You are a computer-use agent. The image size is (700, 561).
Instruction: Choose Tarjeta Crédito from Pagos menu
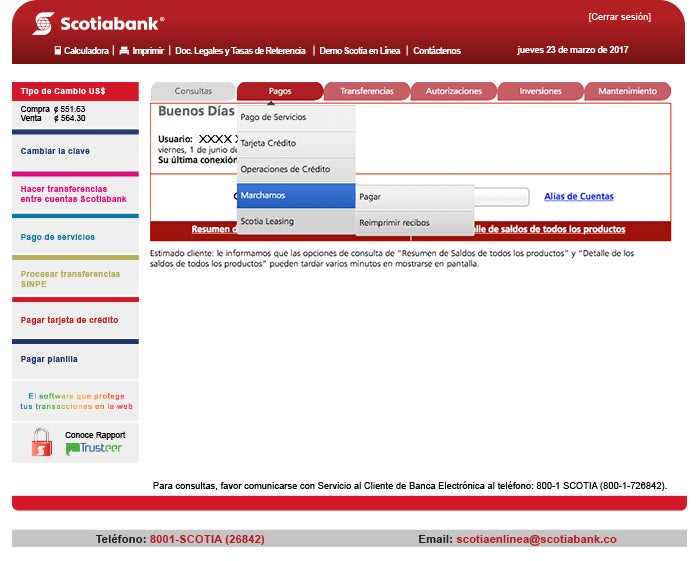[295, 143]
